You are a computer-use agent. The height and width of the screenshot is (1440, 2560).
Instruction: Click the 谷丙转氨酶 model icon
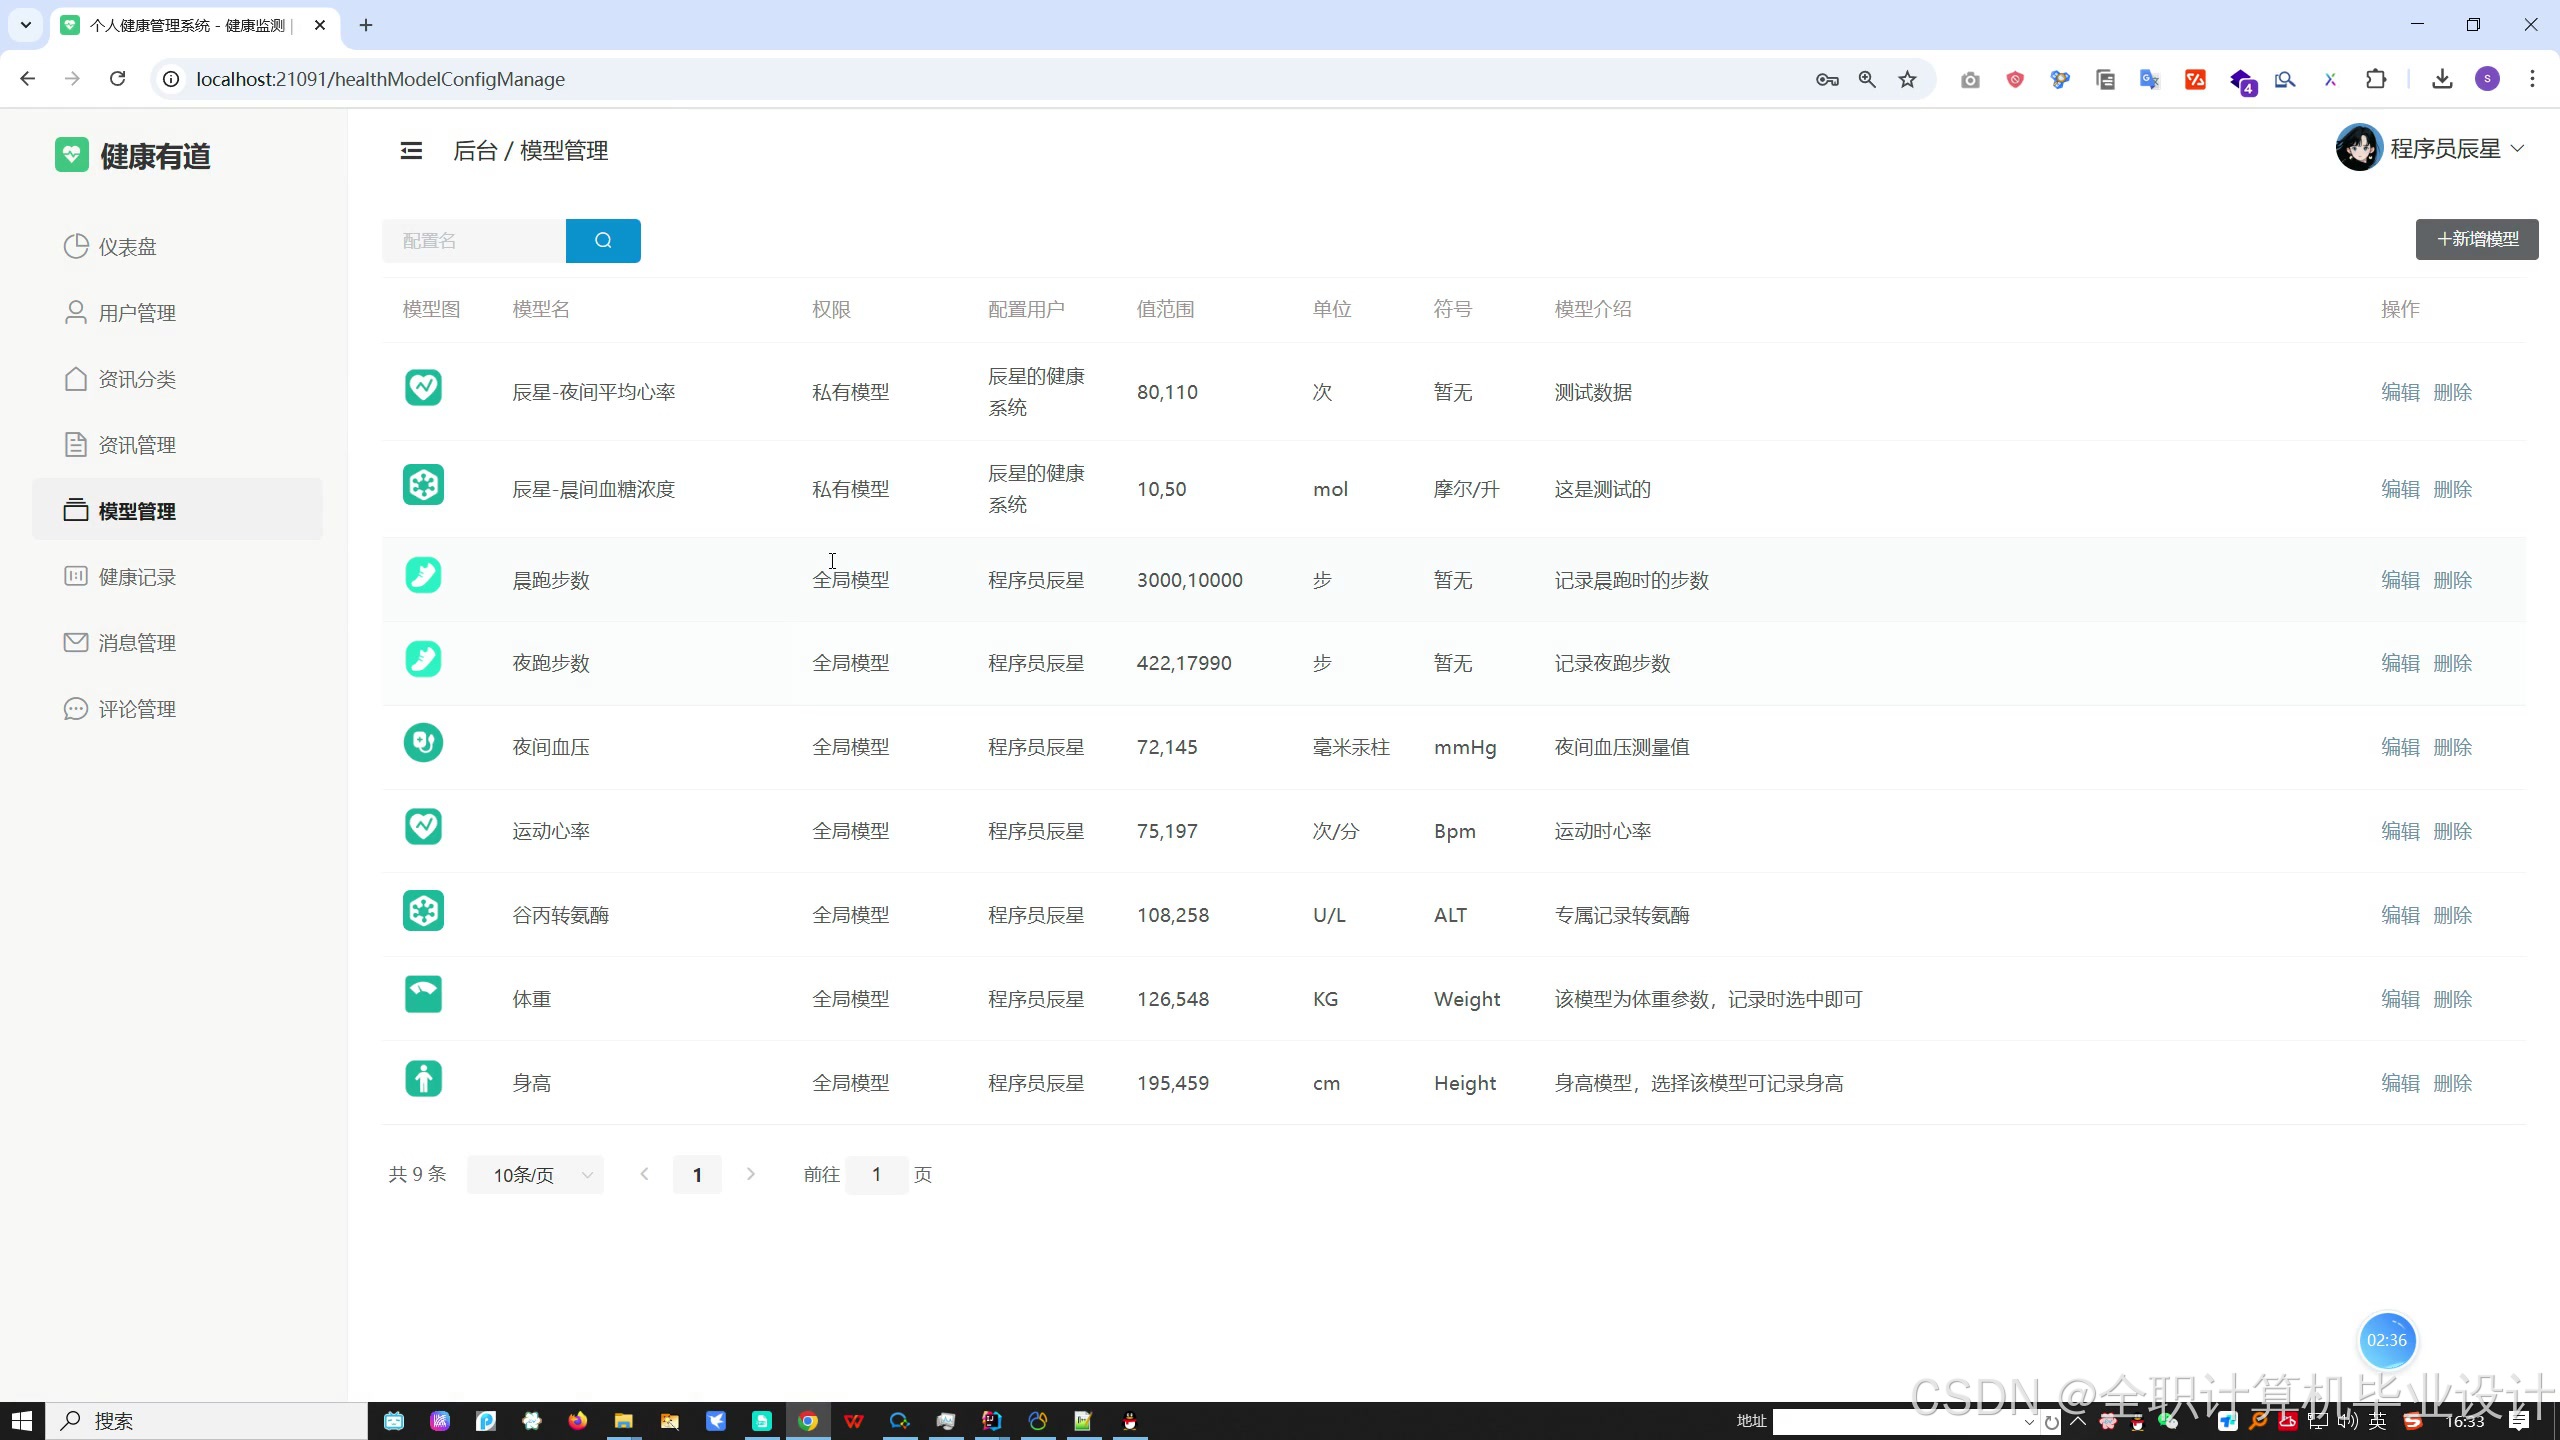point(423,911)
